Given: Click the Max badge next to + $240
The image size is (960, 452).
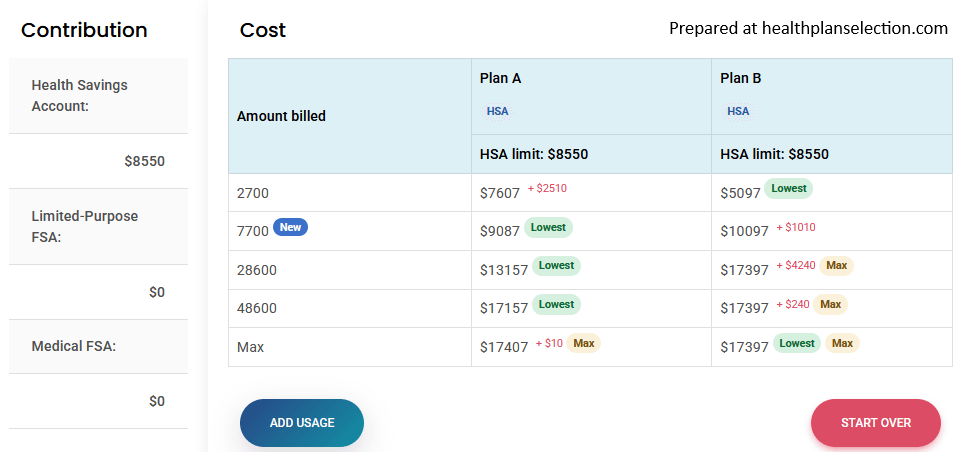Looking at the screenshot, I should 830,304.
